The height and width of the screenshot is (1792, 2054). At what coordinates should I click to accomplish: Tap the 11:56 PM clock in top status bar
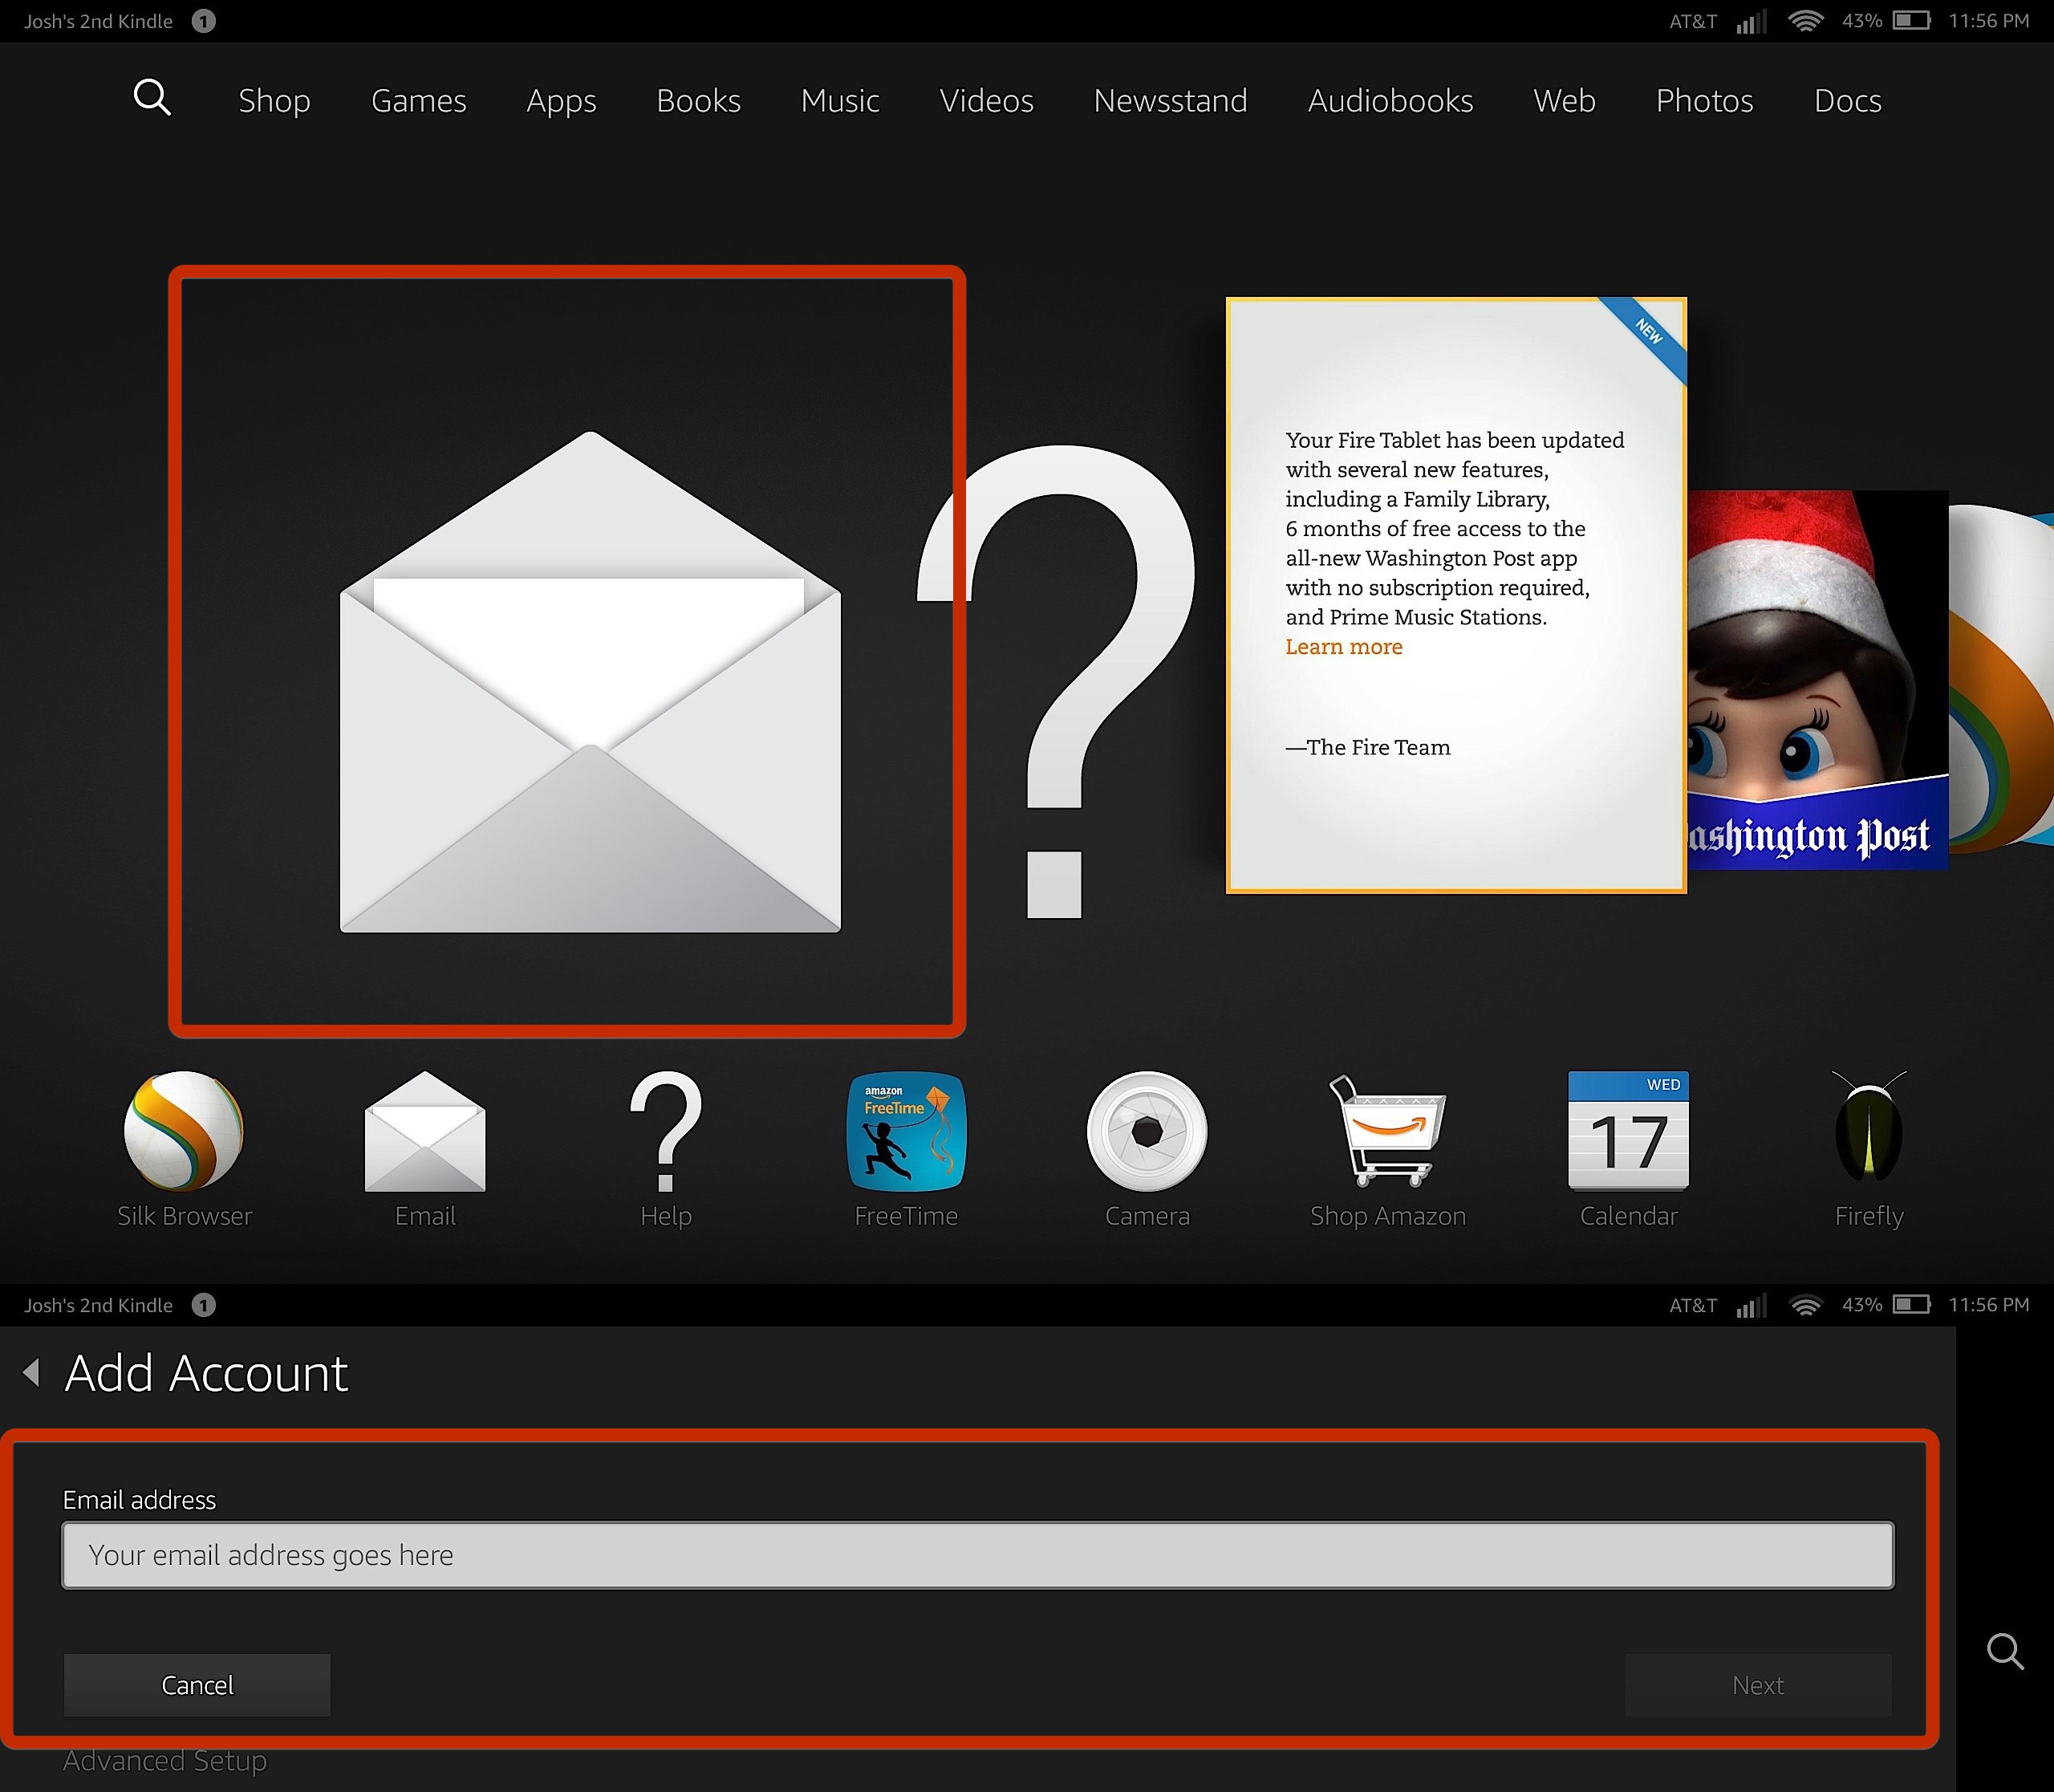[x=1989, y=21]
